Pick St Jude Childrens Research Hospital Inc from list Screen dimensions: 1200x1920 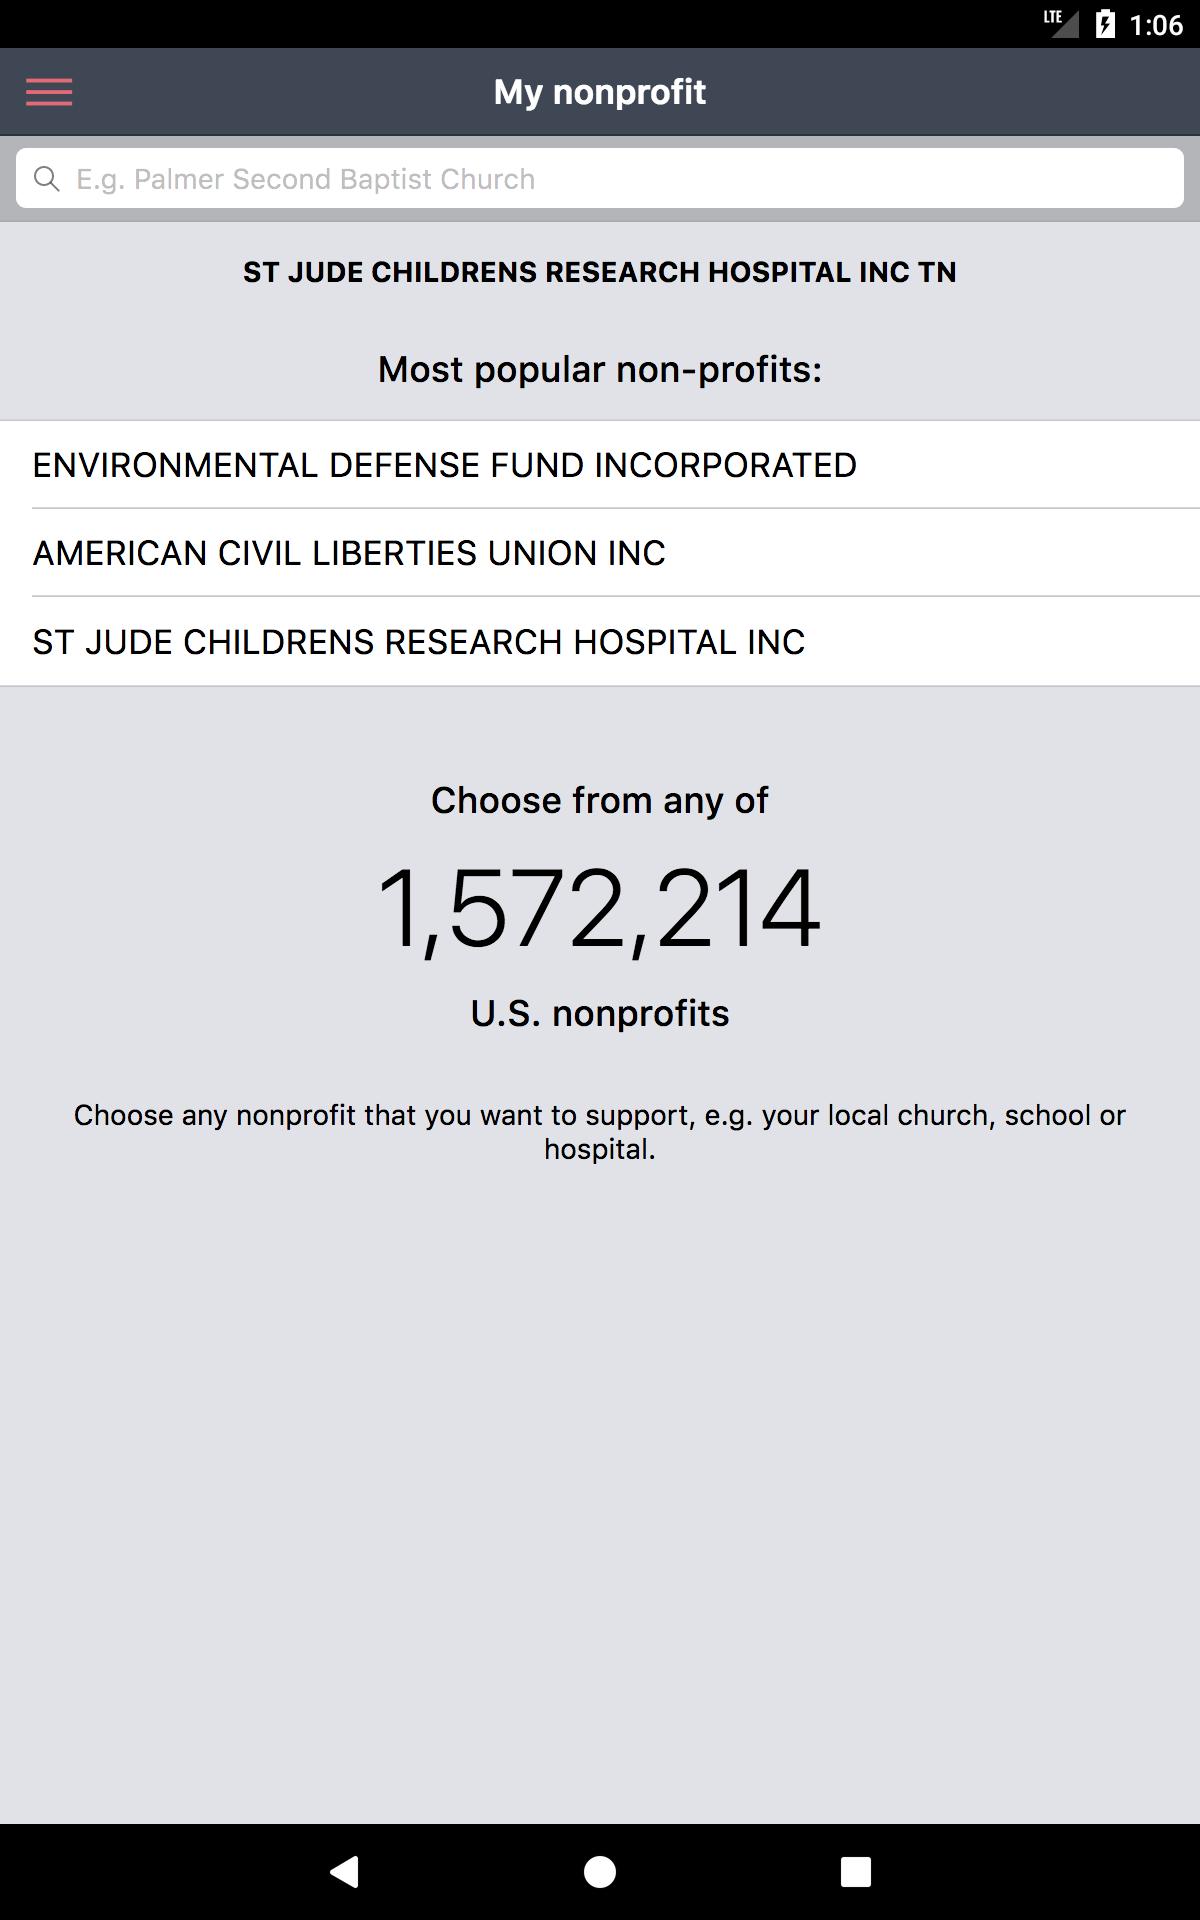[x=419, y=642]
